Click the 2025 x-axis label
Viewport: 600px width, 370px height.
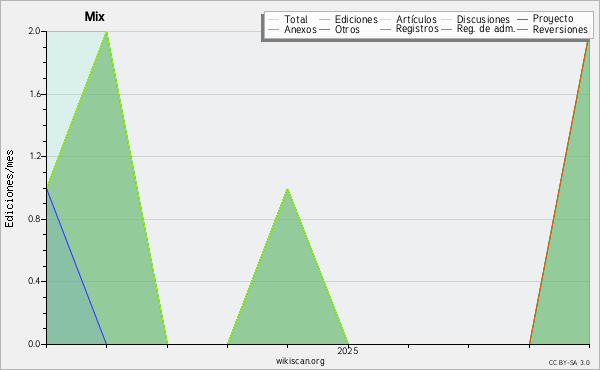click(x=348, y=350)
